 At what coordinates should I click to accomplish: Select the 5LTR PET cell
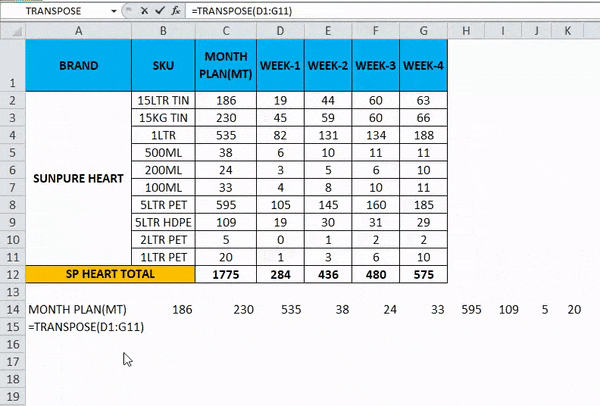tap(163, 205)
